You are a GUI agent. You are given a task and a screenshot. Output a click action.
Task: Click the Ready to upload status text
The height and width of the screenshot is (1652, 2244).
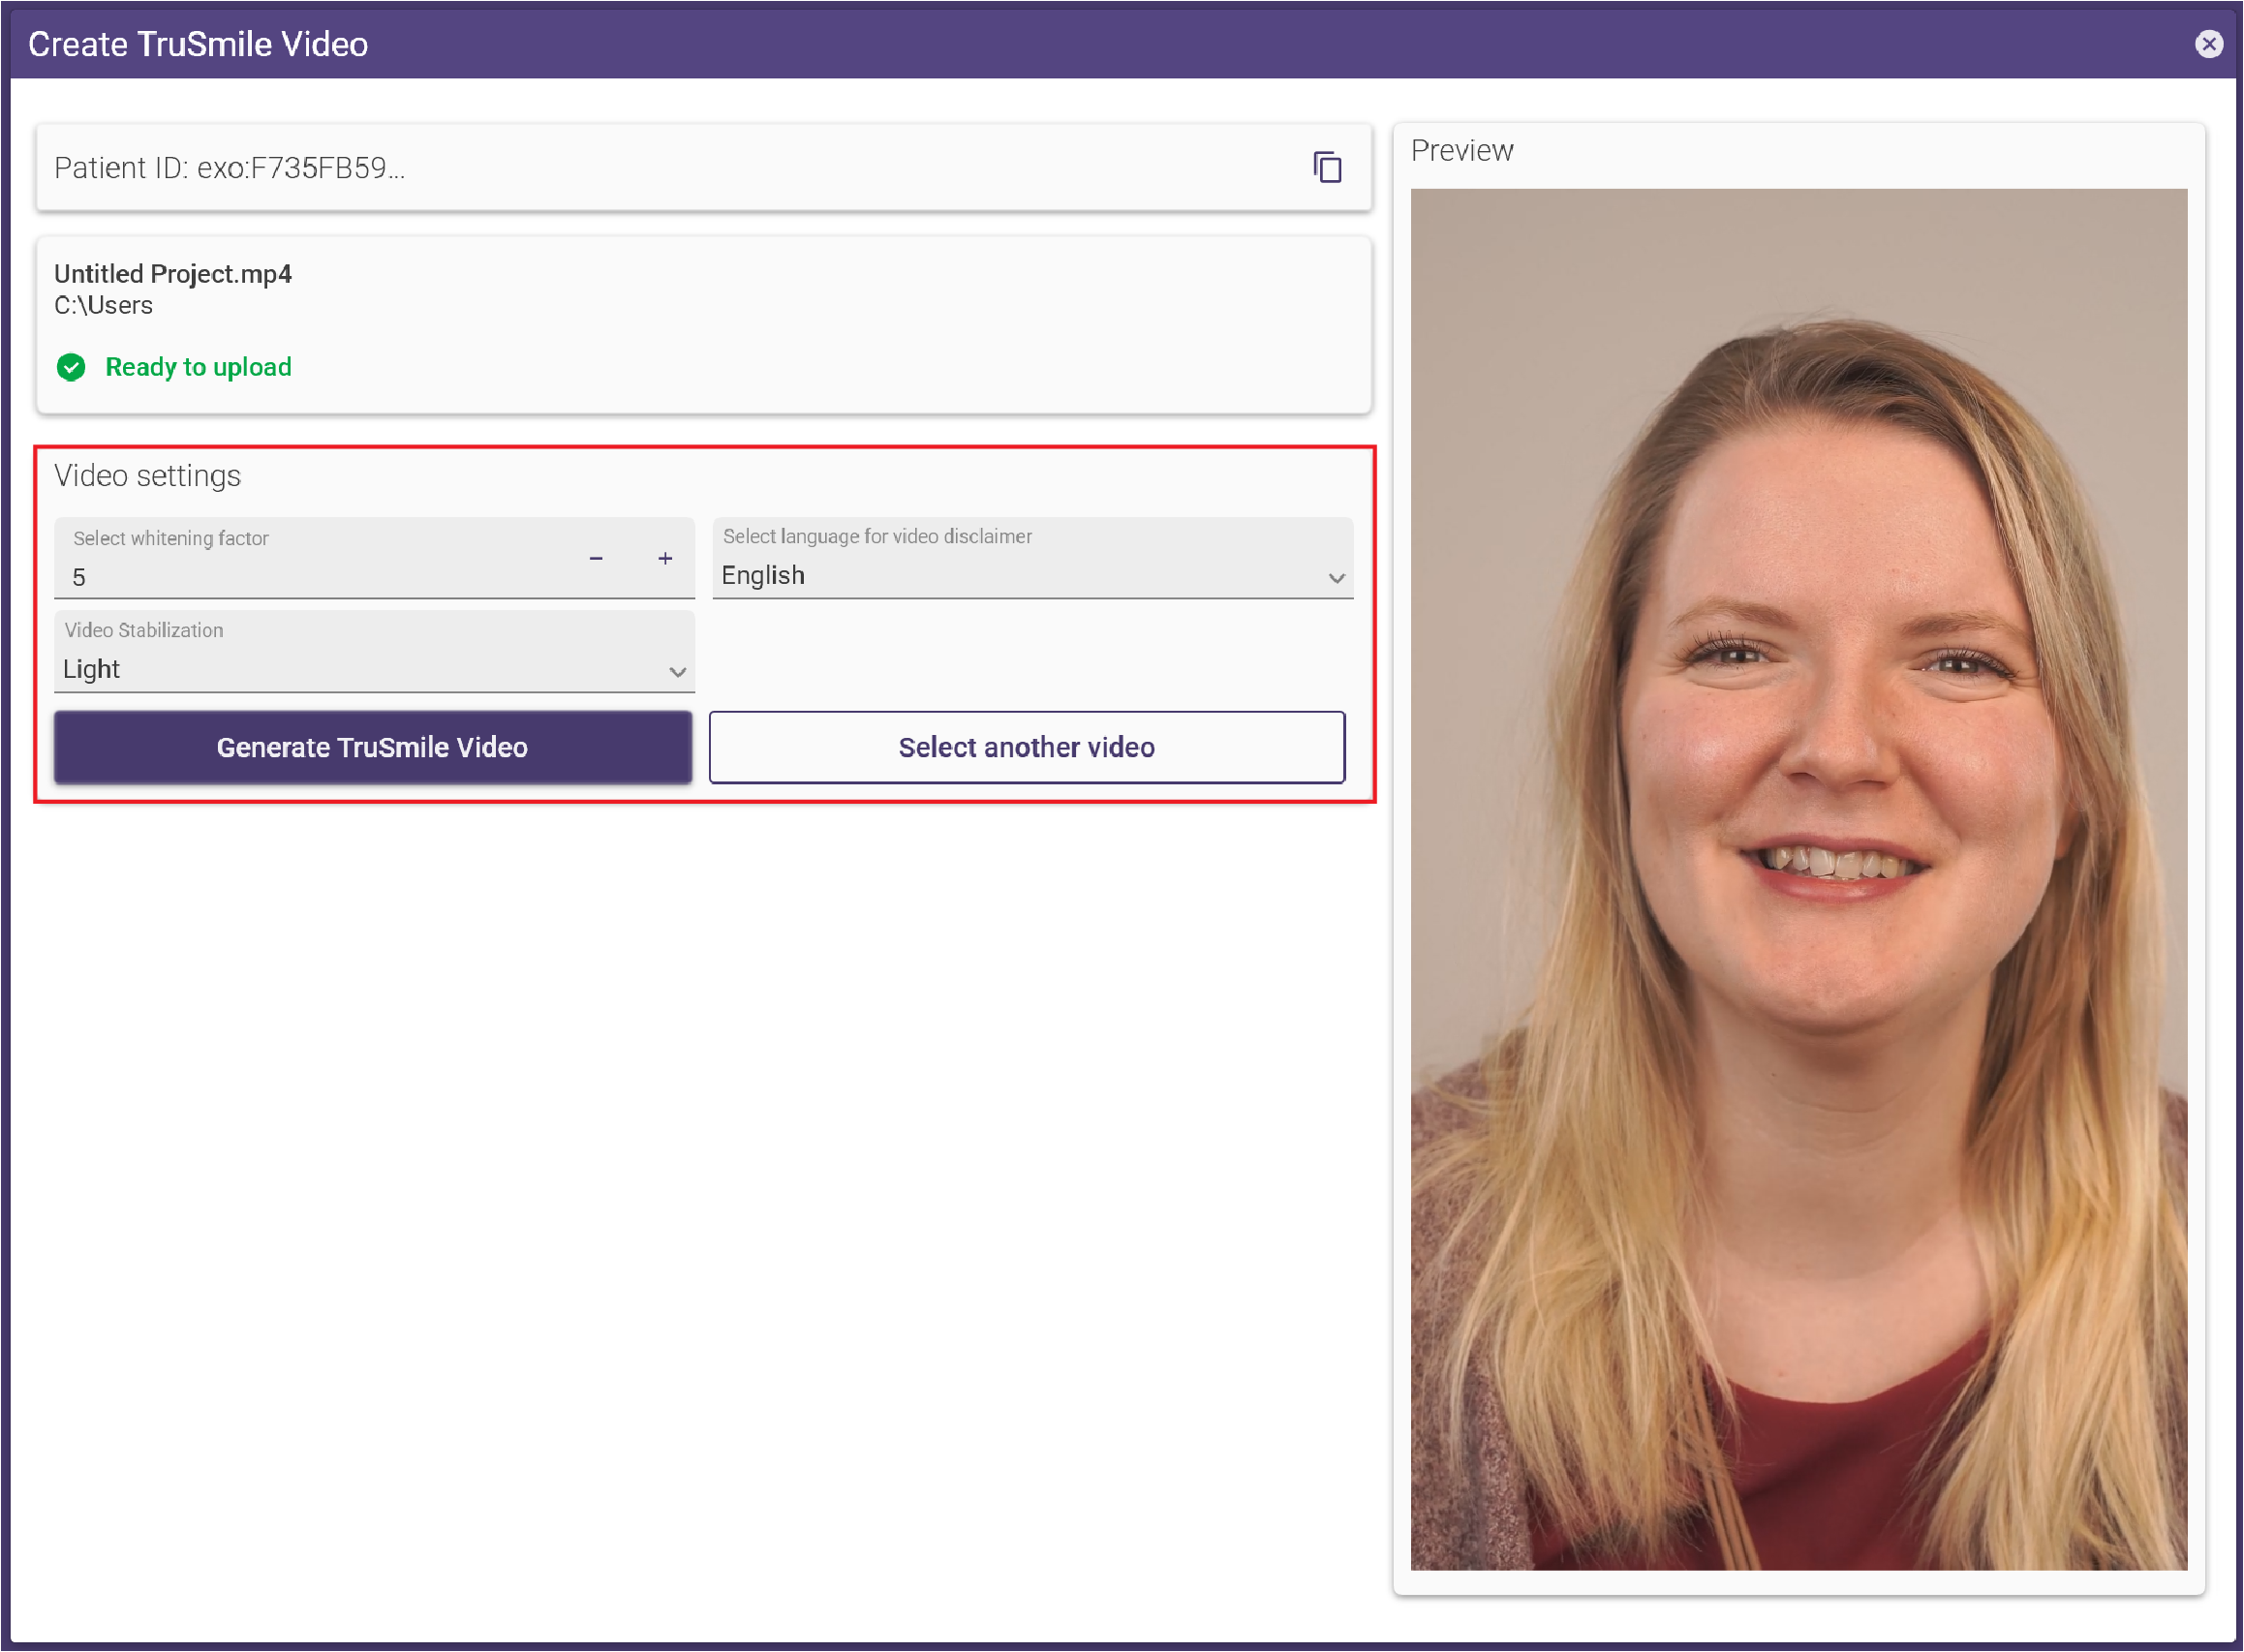(x=199, y=367)
